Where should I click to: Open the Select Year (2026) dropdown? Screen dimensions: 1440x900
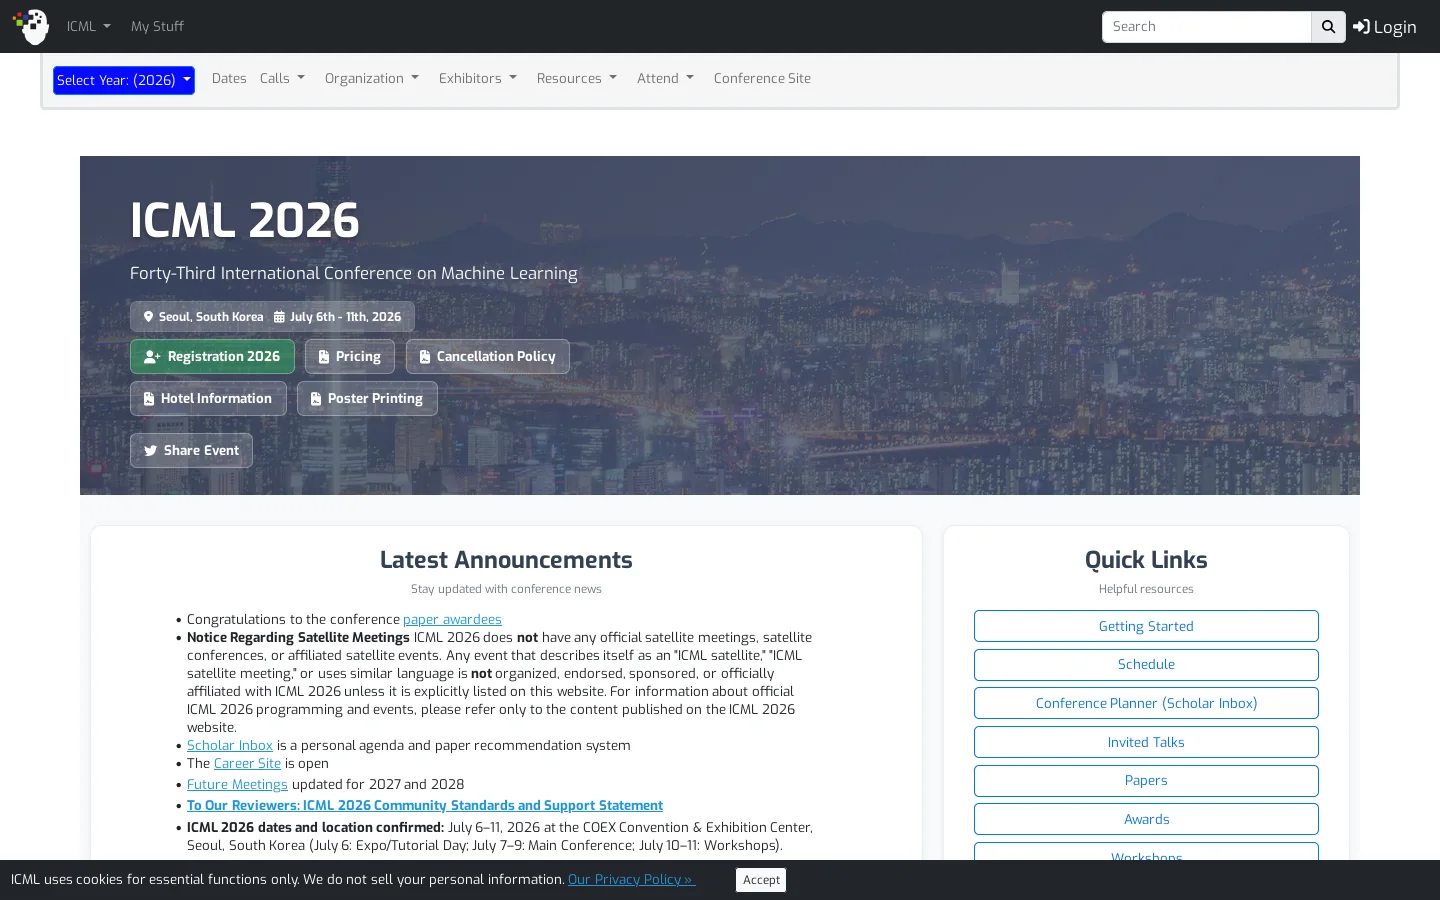coord(124,80)
